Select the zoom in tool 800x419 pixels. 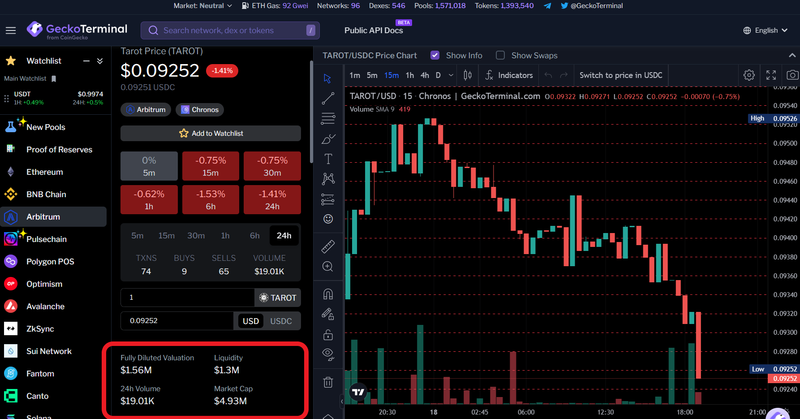point(328,266)
